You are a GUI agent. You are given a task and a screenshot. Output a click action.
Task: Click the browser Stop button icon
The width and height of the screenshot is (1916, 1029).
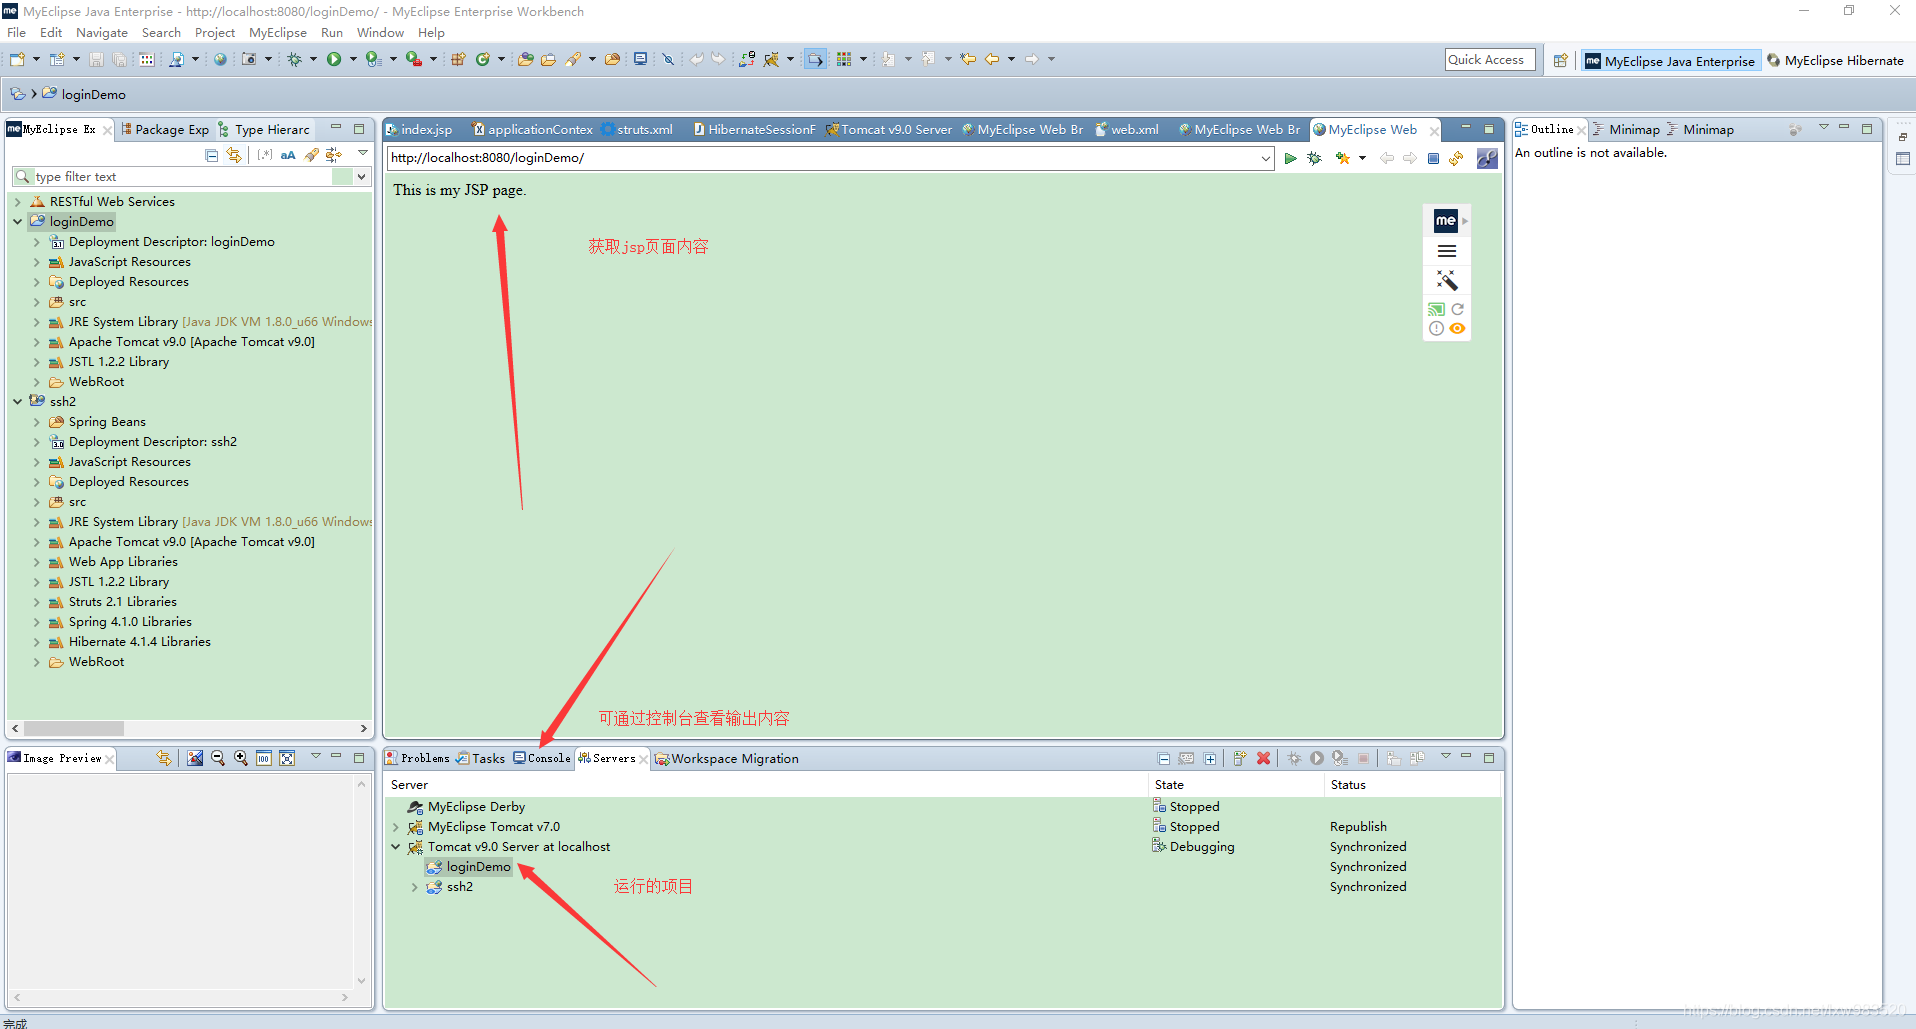pyautogui.click(x=1433, y=158)
